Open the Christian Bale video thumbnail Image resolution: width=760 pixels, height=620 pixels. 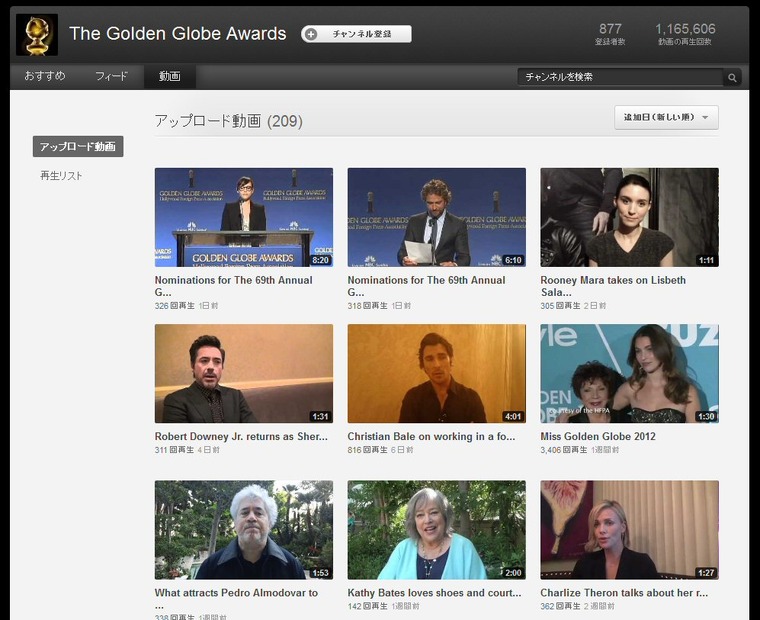437,373
